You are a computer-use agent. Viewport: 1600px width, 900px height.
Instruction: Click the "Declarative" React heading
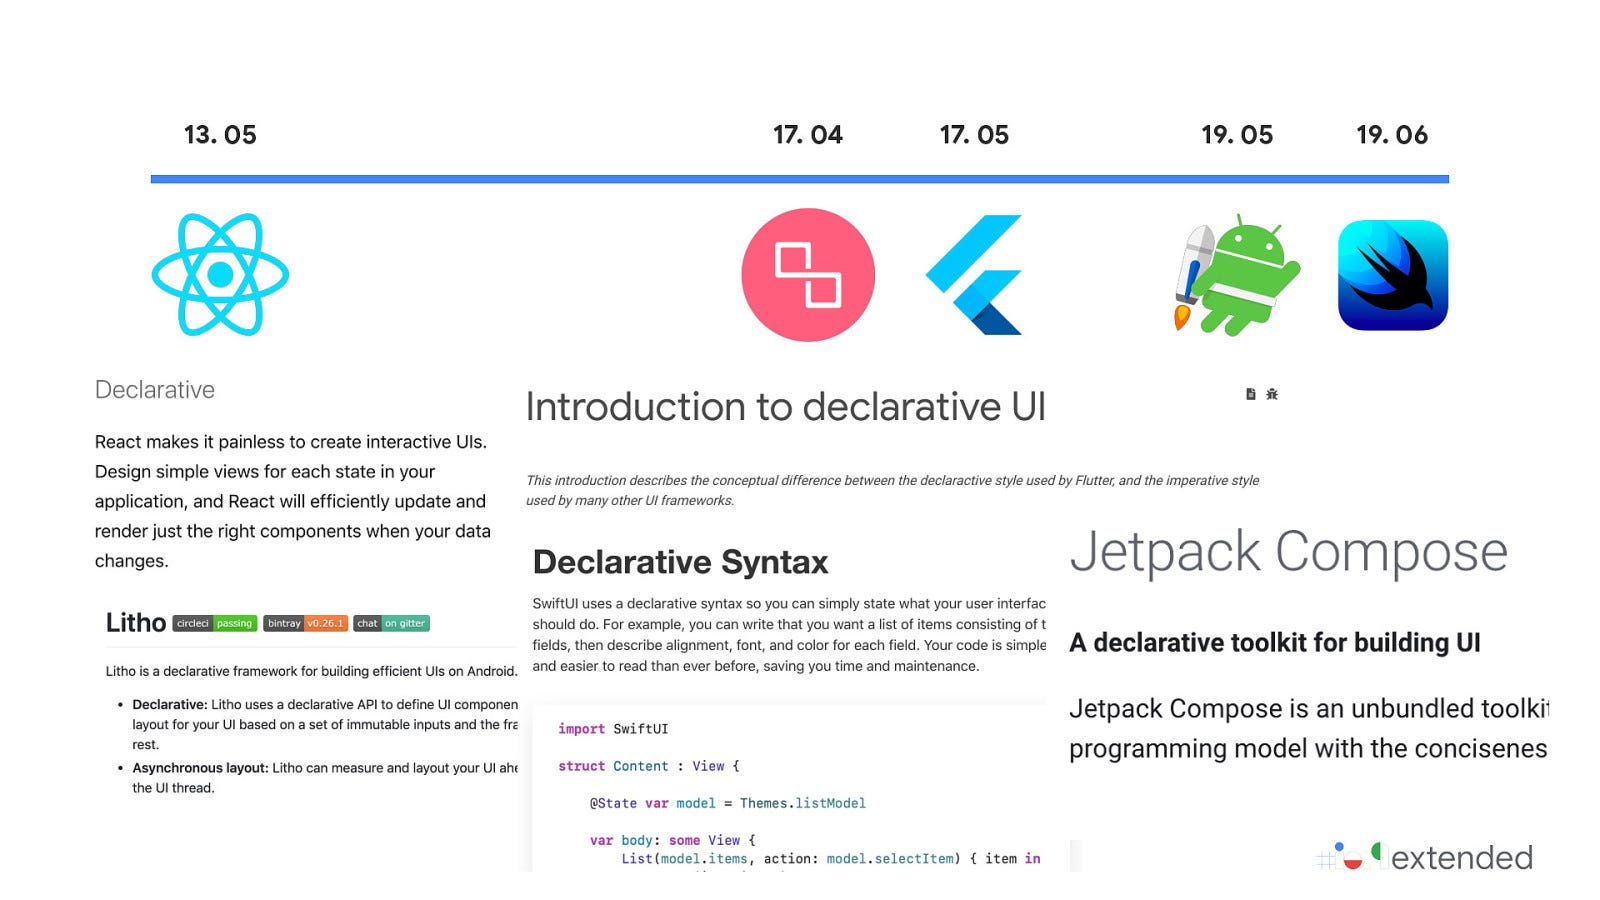coord(155,390)
